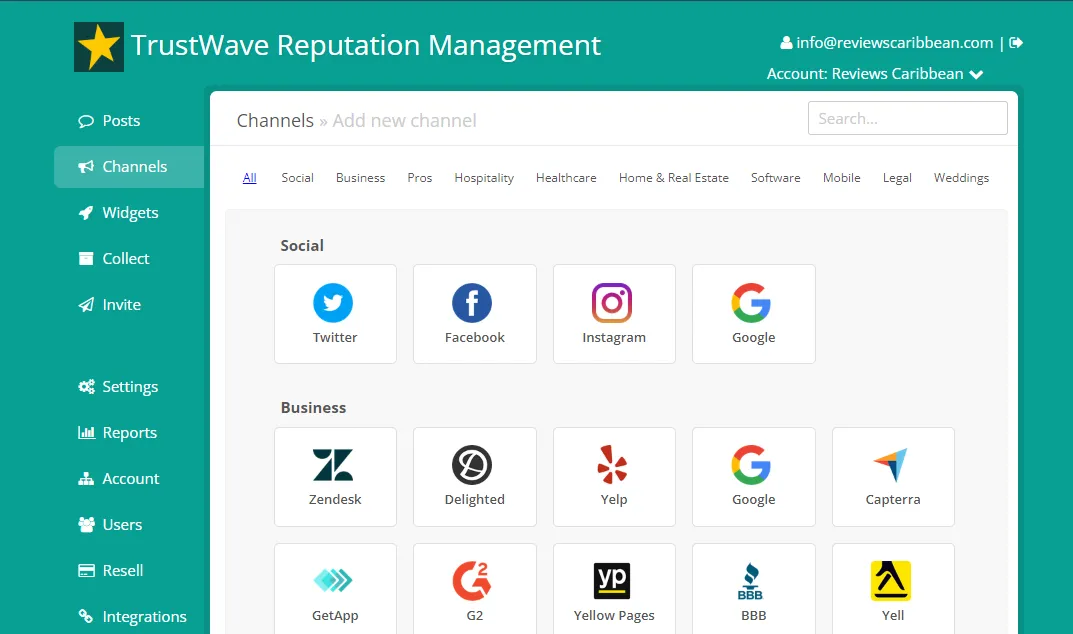The height and width of the screenshot is (634, 1073).
Task: Switch to the Mobile category
Action: pos(842,178)
